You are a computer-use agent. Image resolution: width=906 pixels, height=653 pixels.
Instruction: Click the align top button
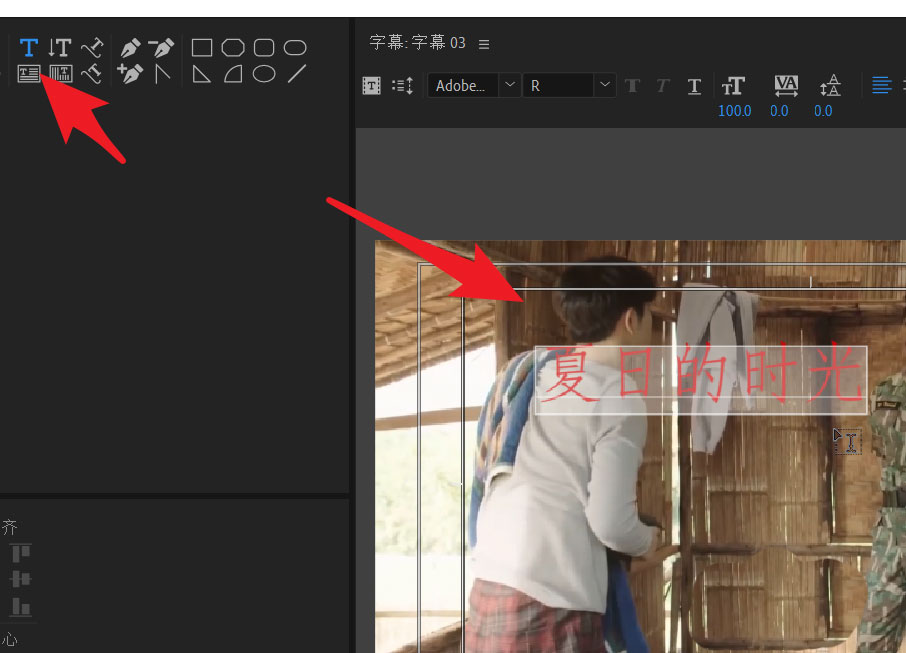coord(21,553)
